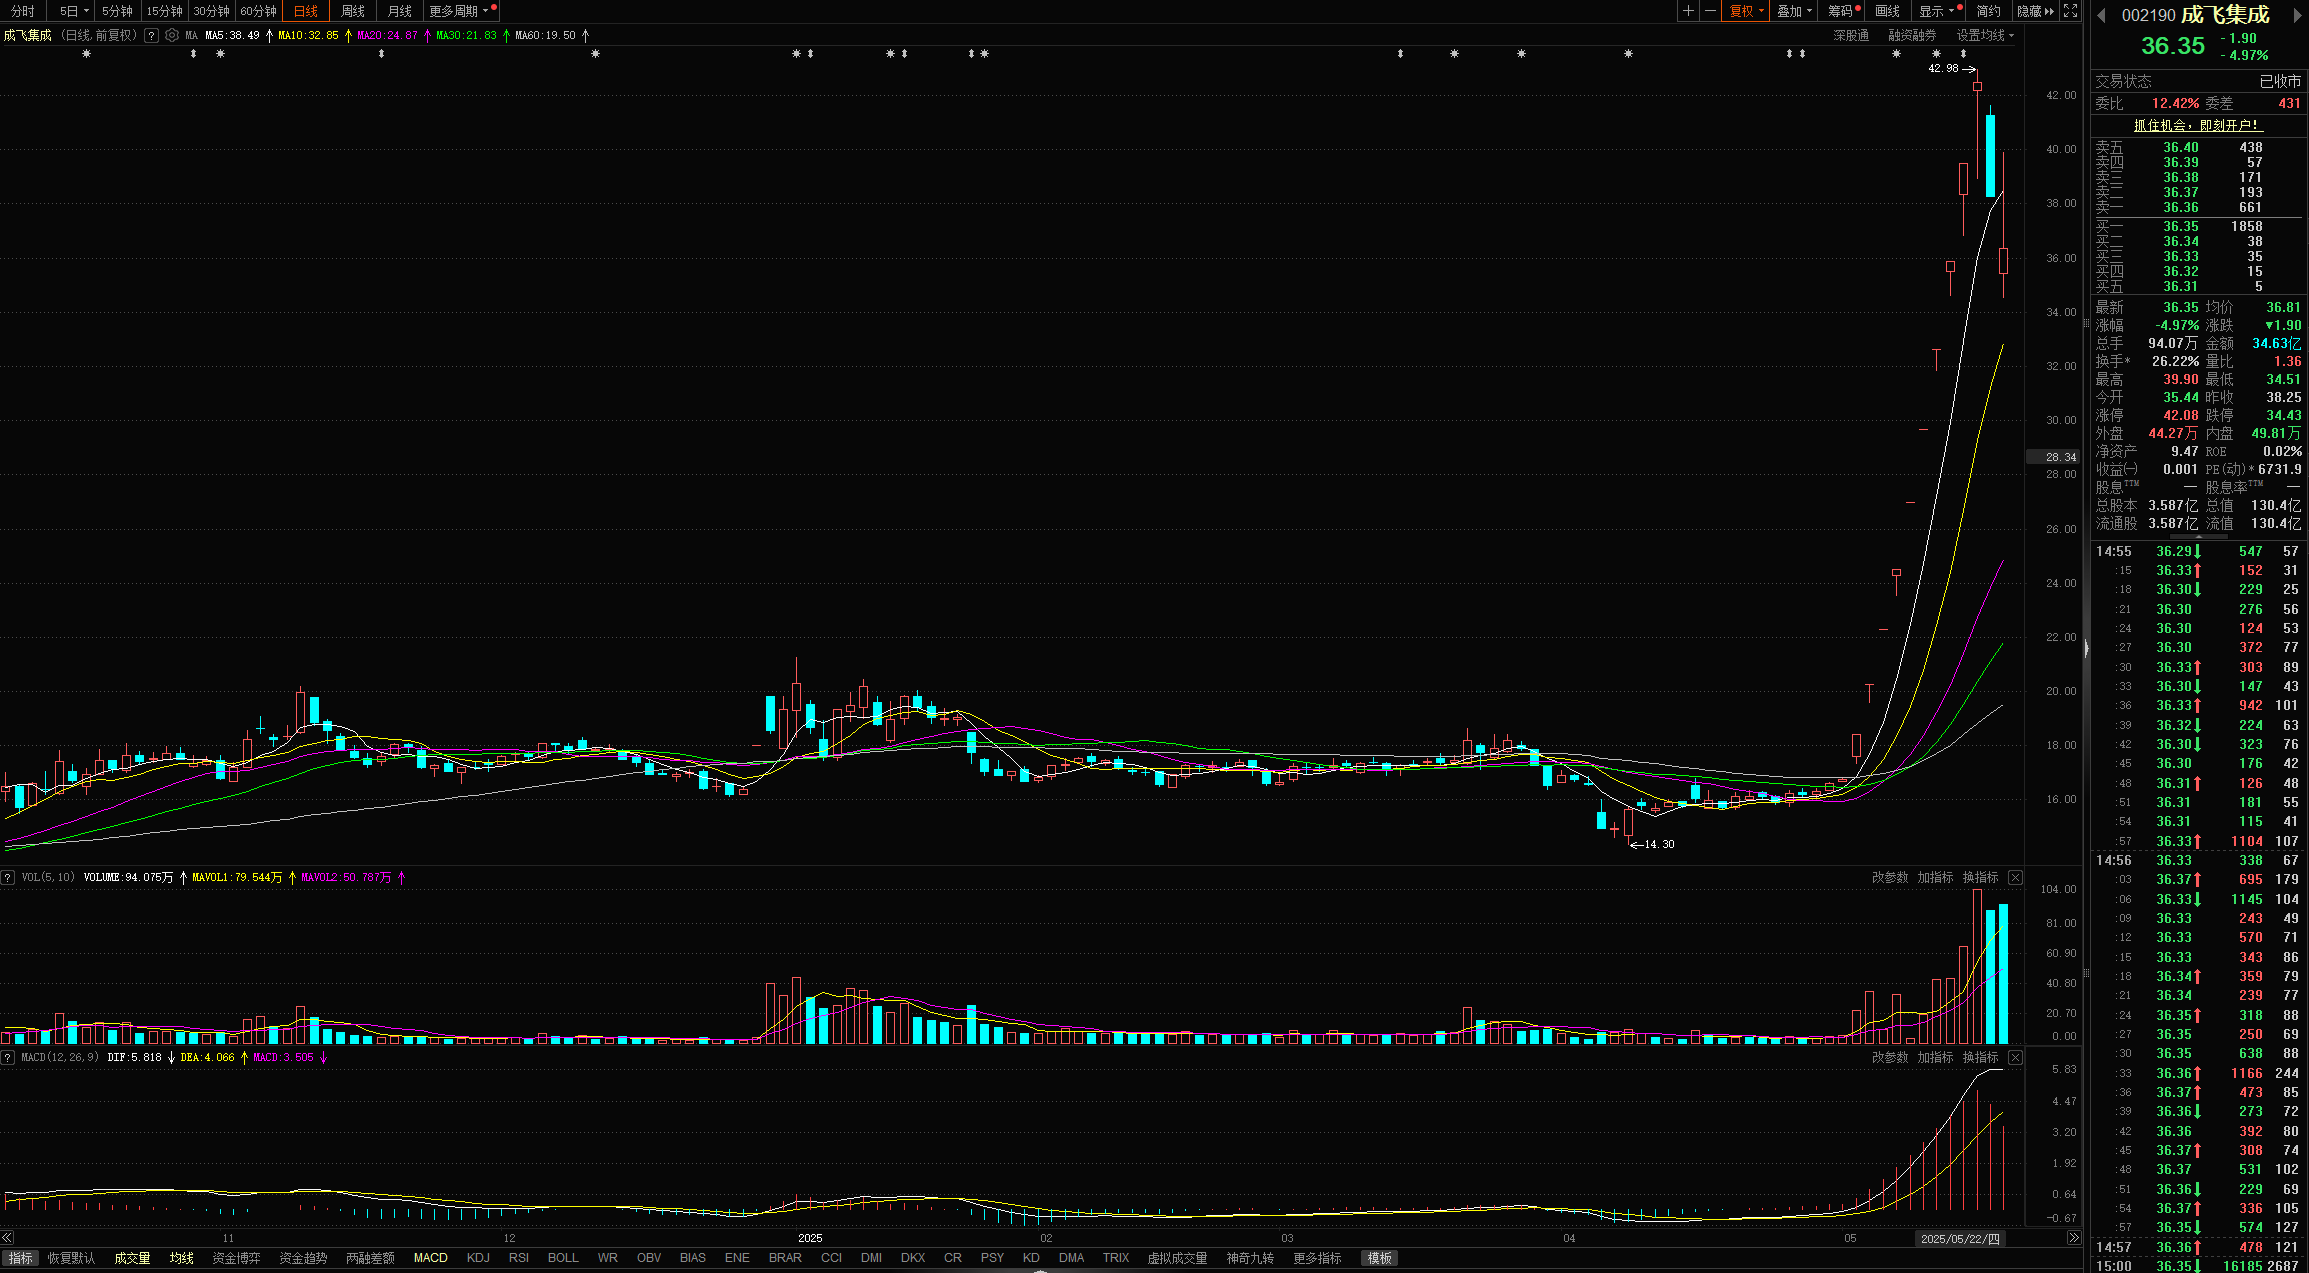
Task: Open 复权 dropdown
Action: pyautogui.click(x=1747, y=11)
